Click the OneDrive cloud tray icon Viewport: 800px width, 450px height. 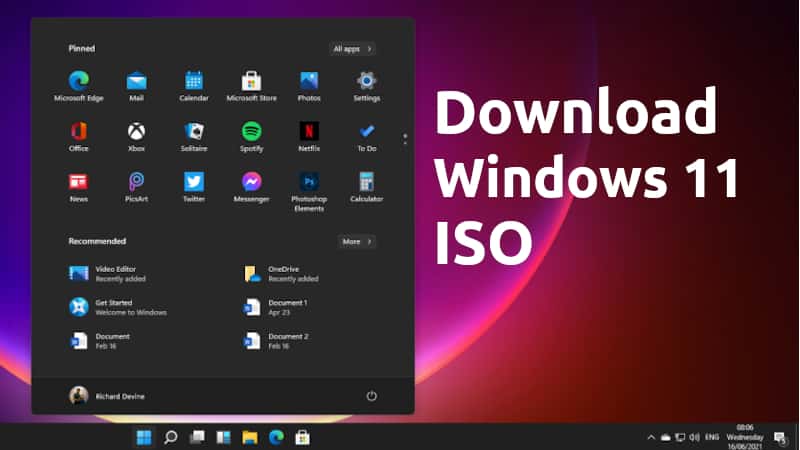point(665,437)
